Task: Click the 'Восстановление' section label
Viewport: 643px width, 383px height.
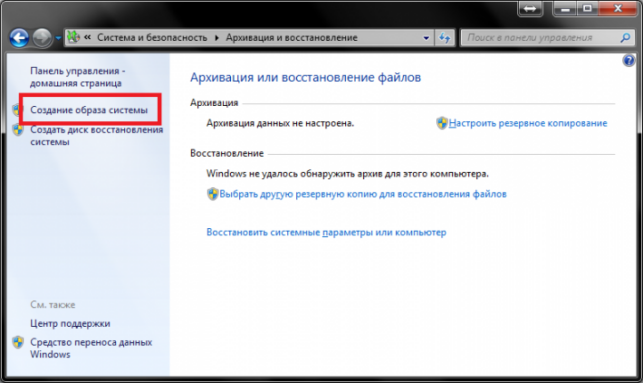Action: click(x=227, y=153)
